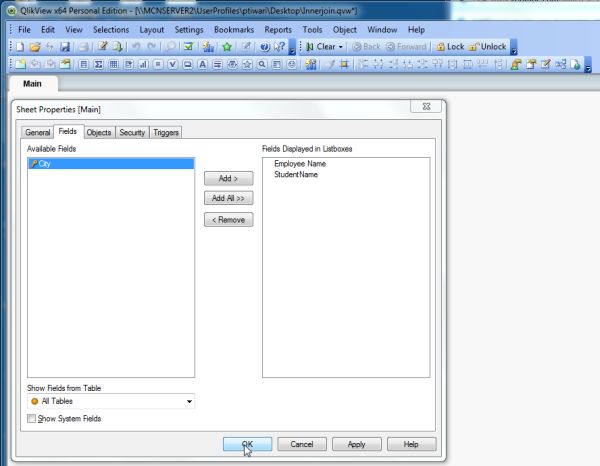Create a Search Object magnifier icon

[262, 64]
